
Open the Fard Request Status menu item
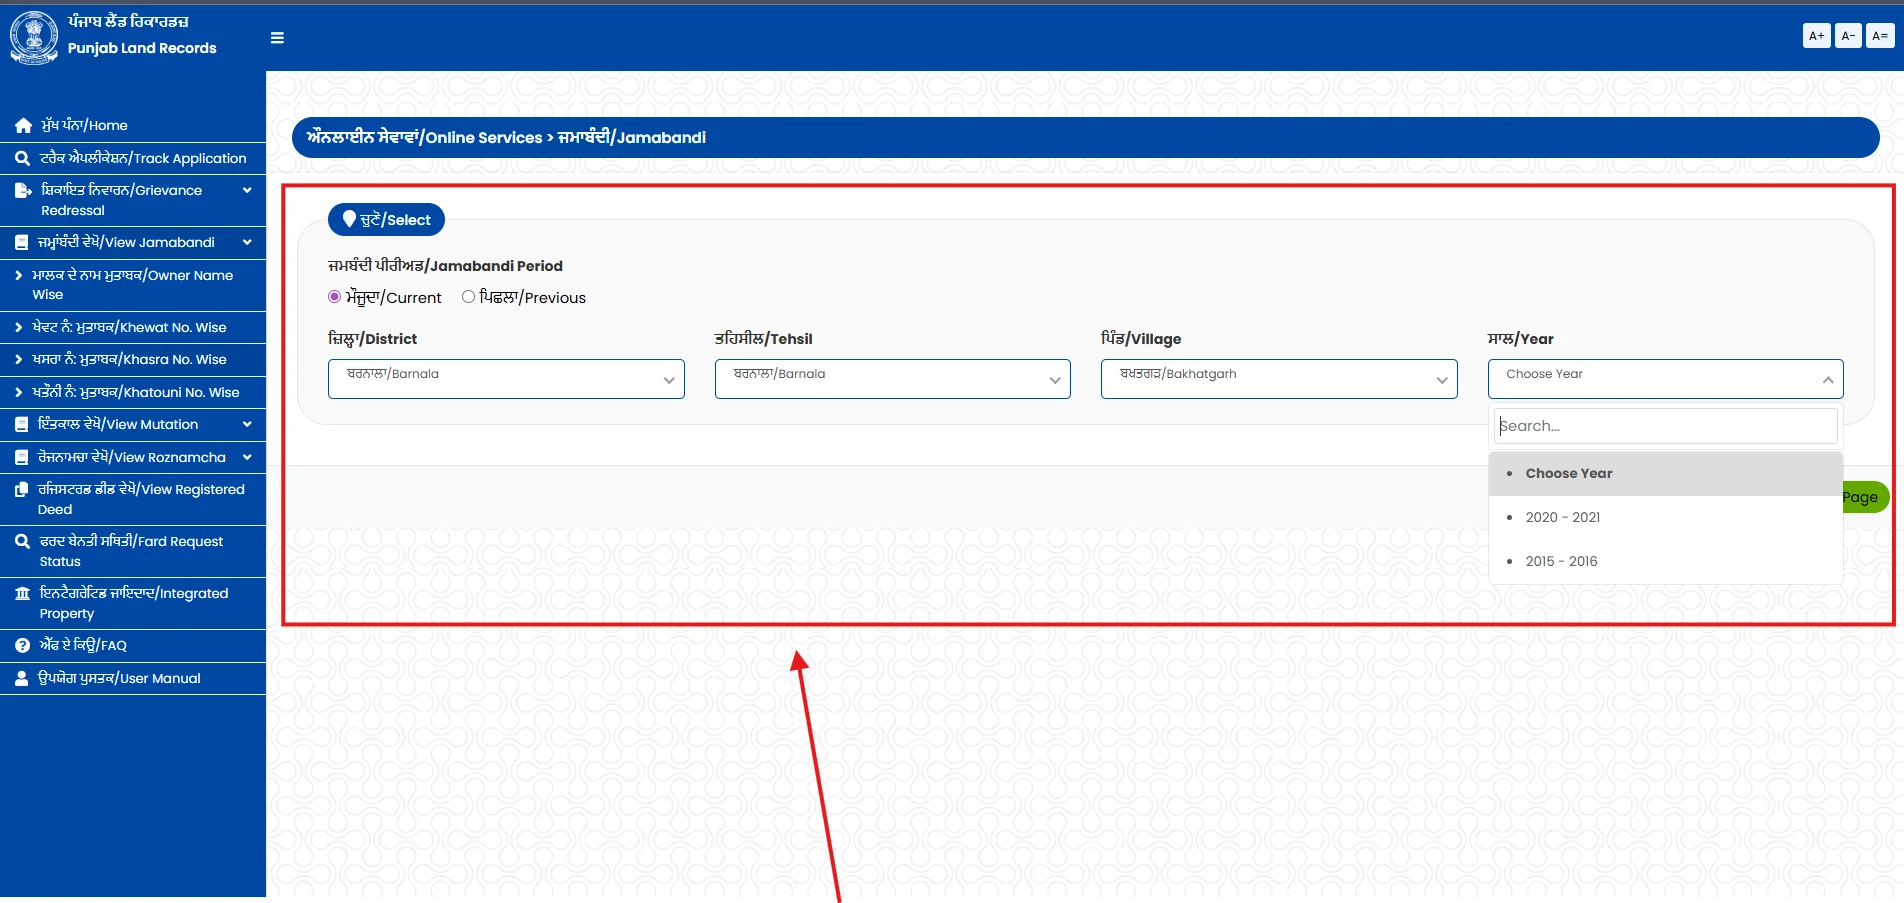130,551
